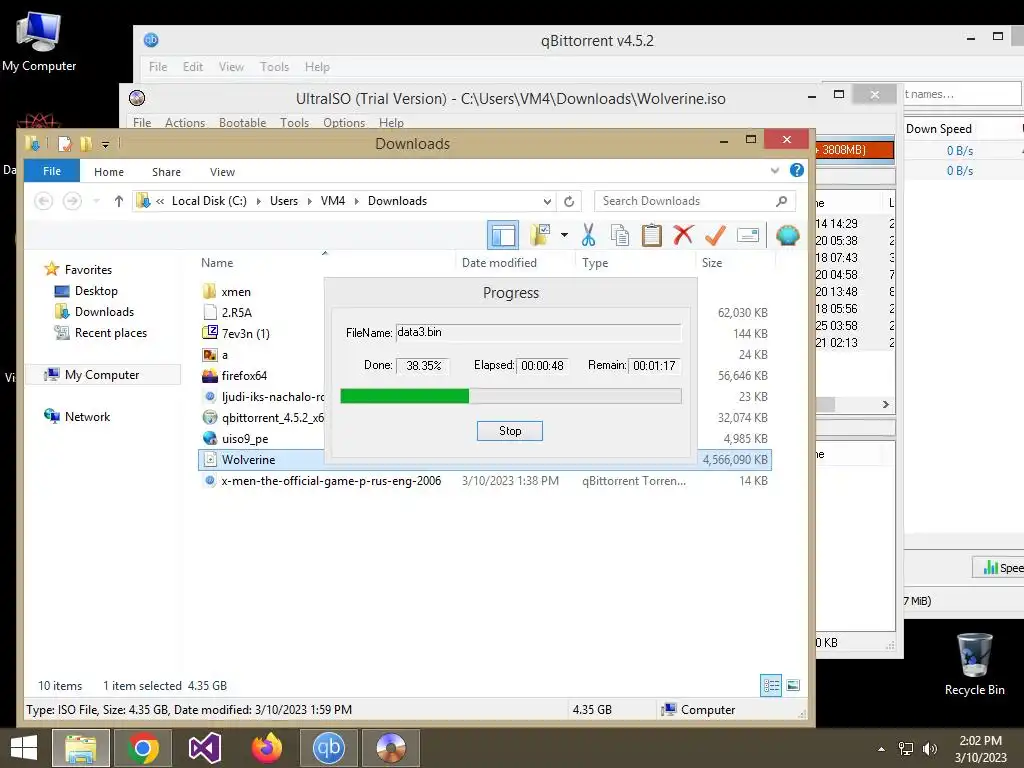Click the Search Downloads box

[695, 201]
